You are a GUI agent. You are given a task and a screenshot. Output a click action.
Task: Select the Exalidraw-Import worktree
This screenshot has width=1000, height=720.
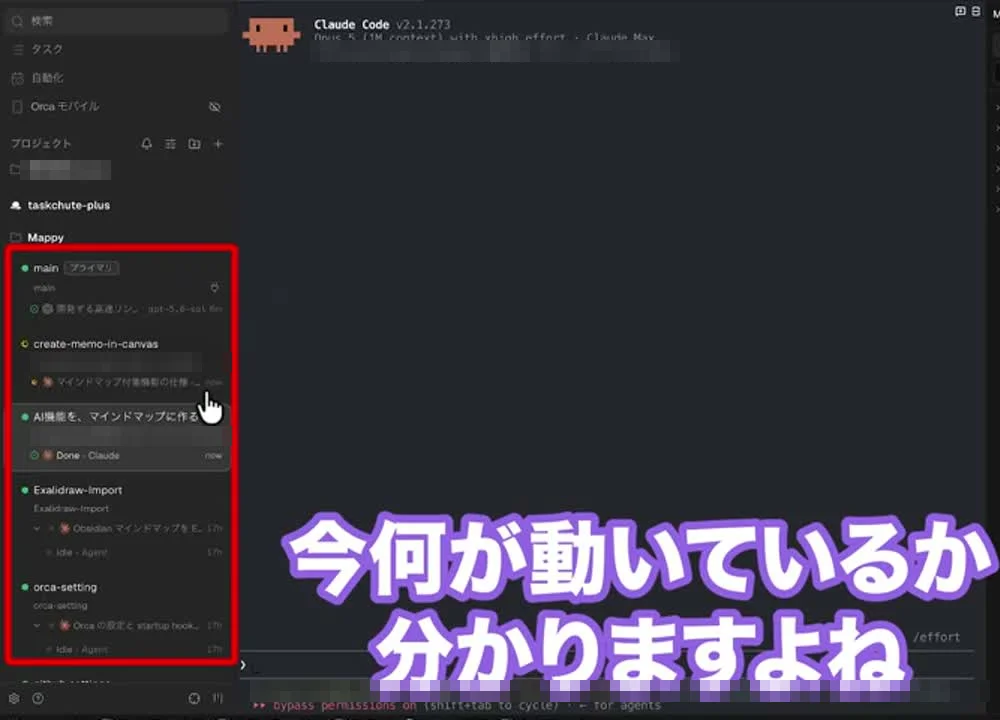pyautogui.click(x=78, y=490)
